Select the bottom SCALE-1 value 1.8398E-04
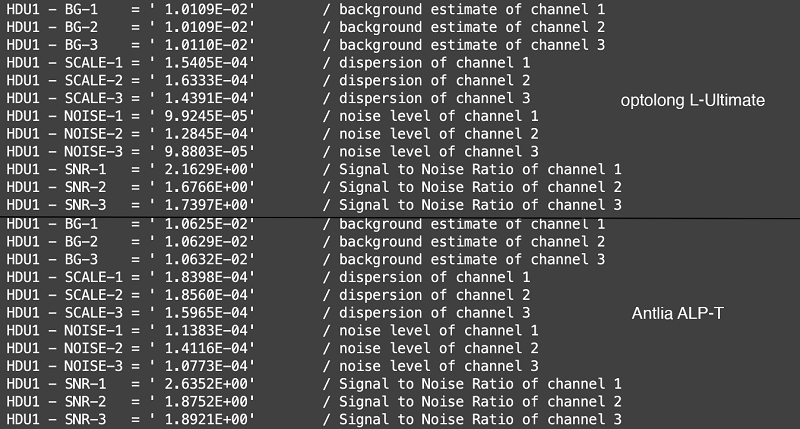 tap(206, 277)
